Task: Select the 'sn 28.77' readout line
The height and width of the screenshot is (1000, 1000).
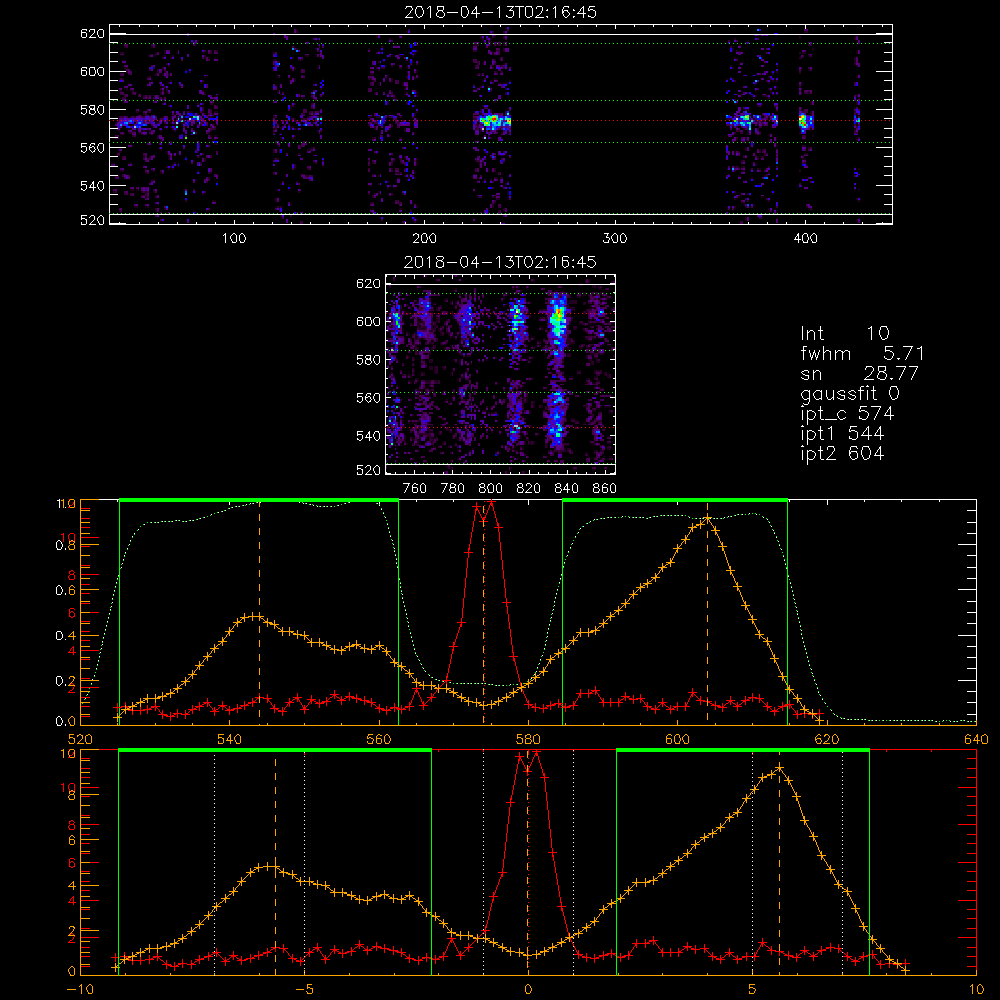Action: coord(859,373)
